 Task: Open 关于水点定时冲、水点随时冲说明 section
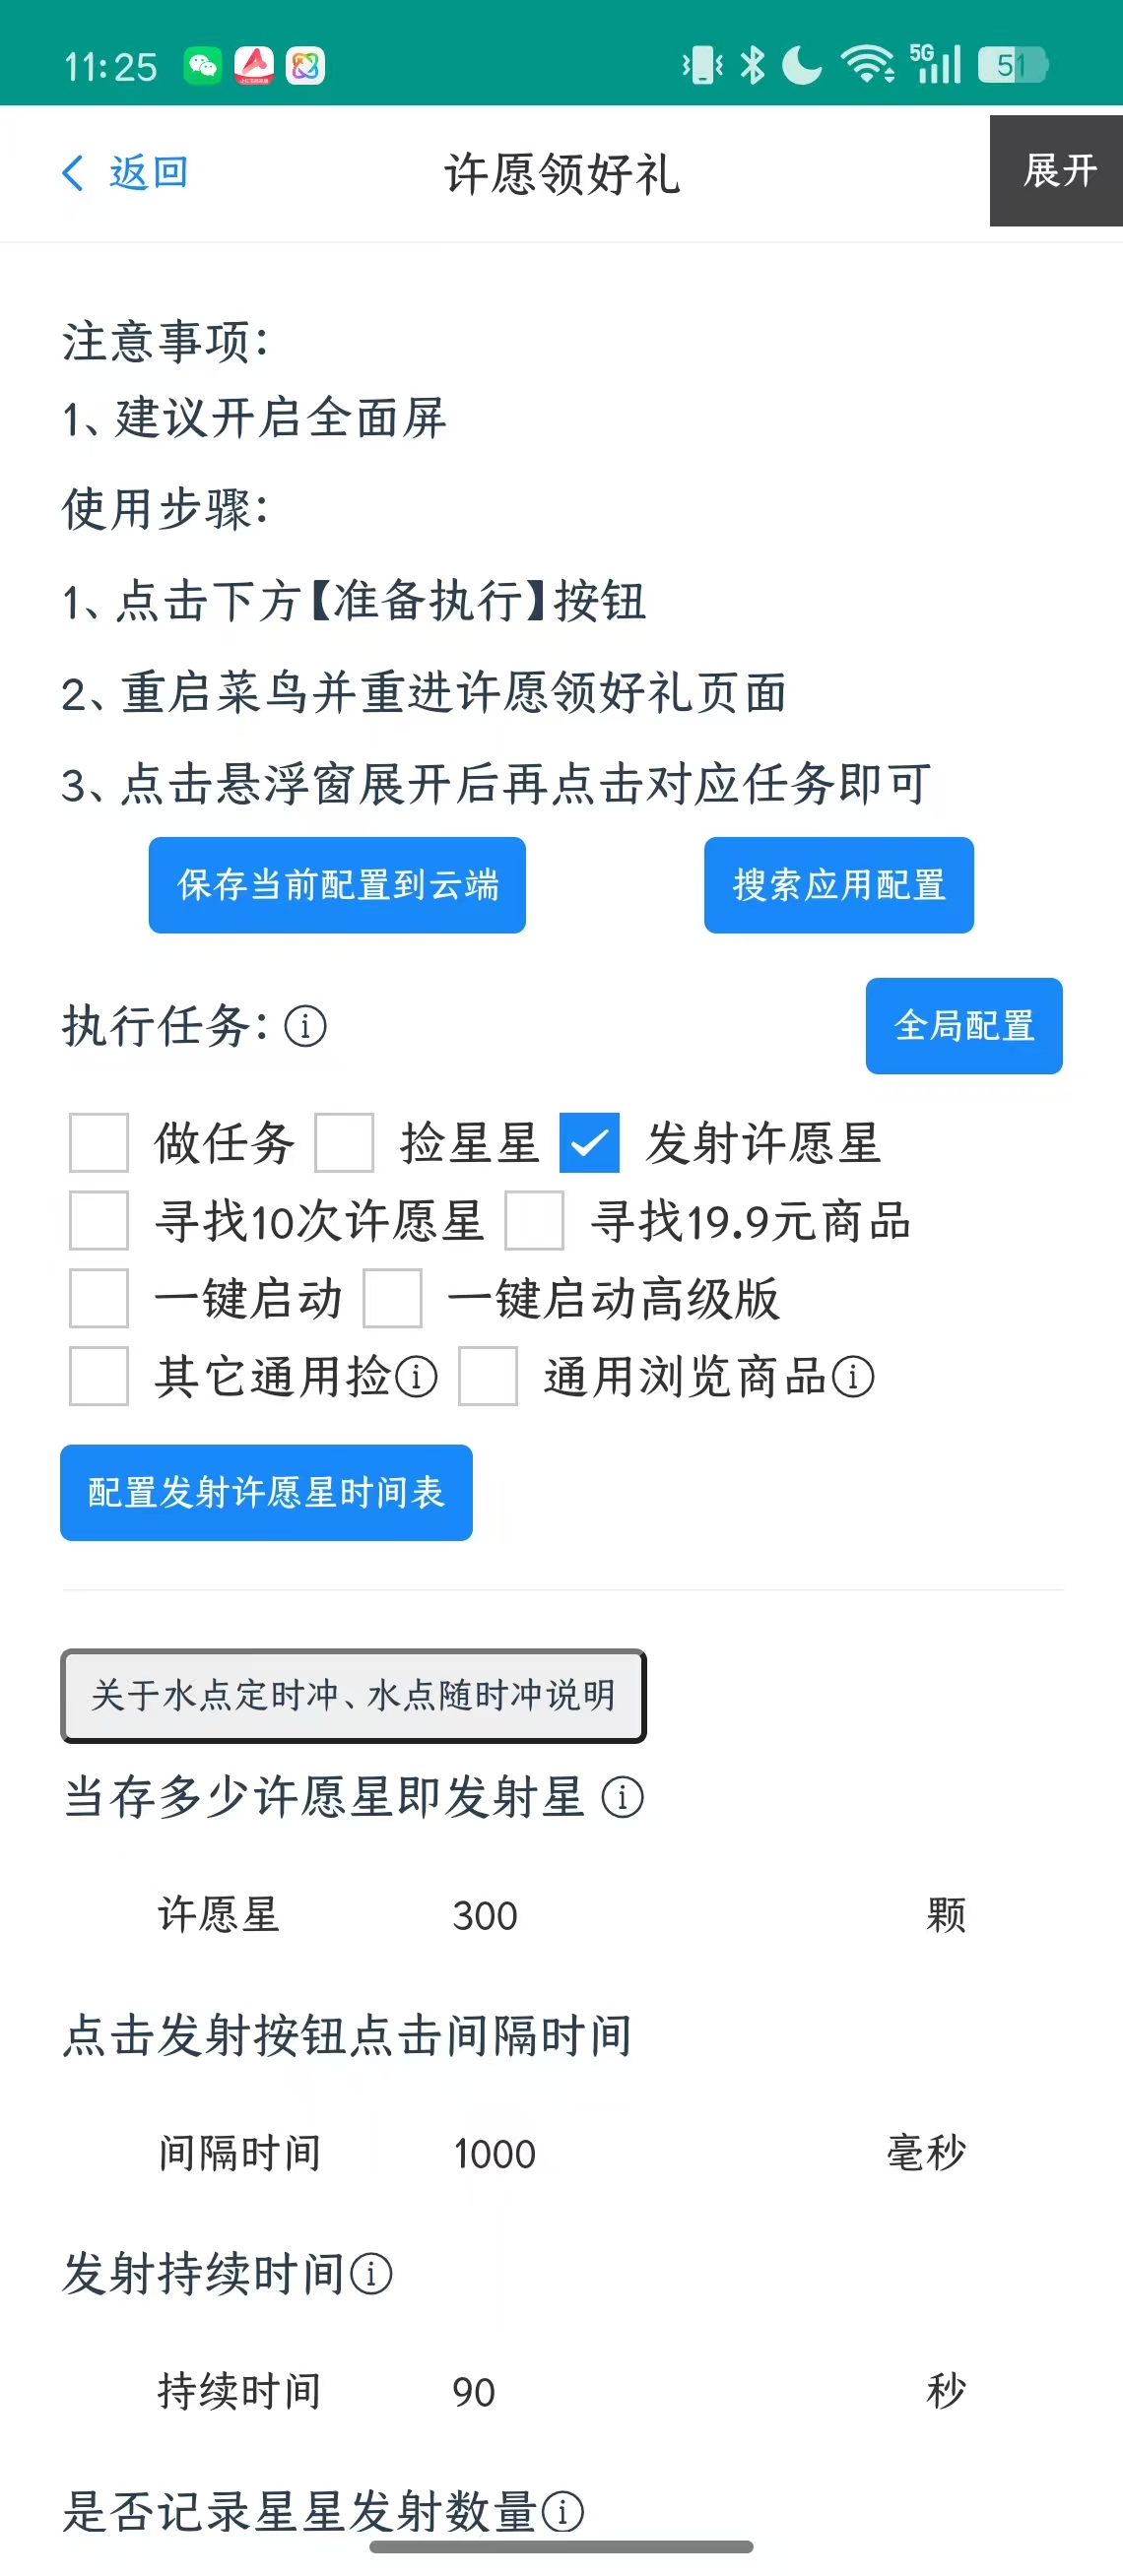point(353,1696)
